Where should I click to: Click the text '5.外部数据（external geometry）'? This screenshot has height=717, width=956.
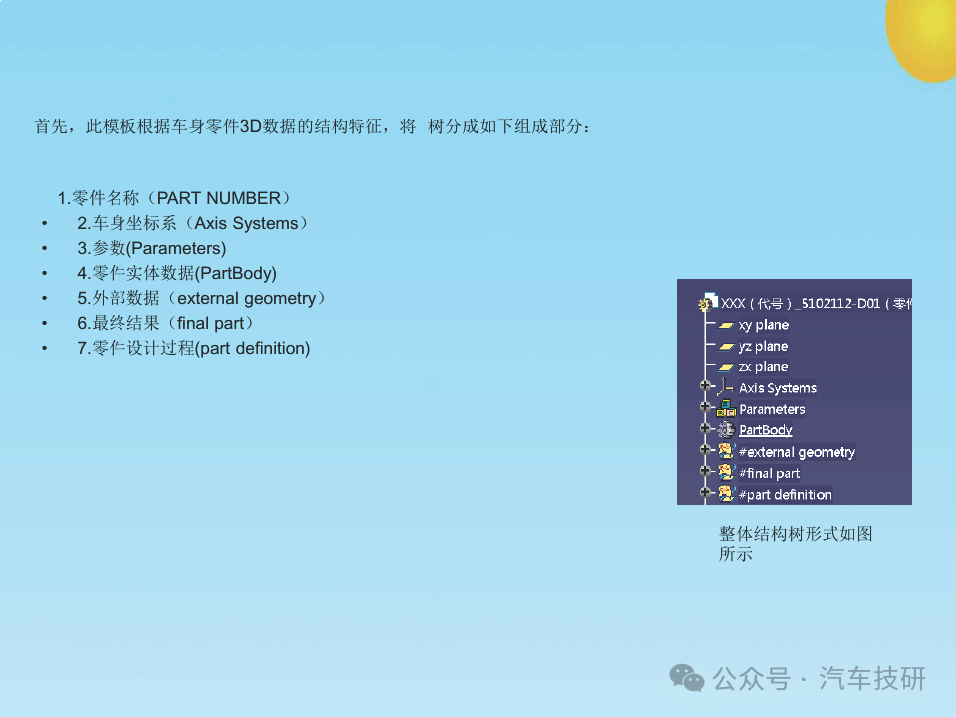[x=204, y=298]
